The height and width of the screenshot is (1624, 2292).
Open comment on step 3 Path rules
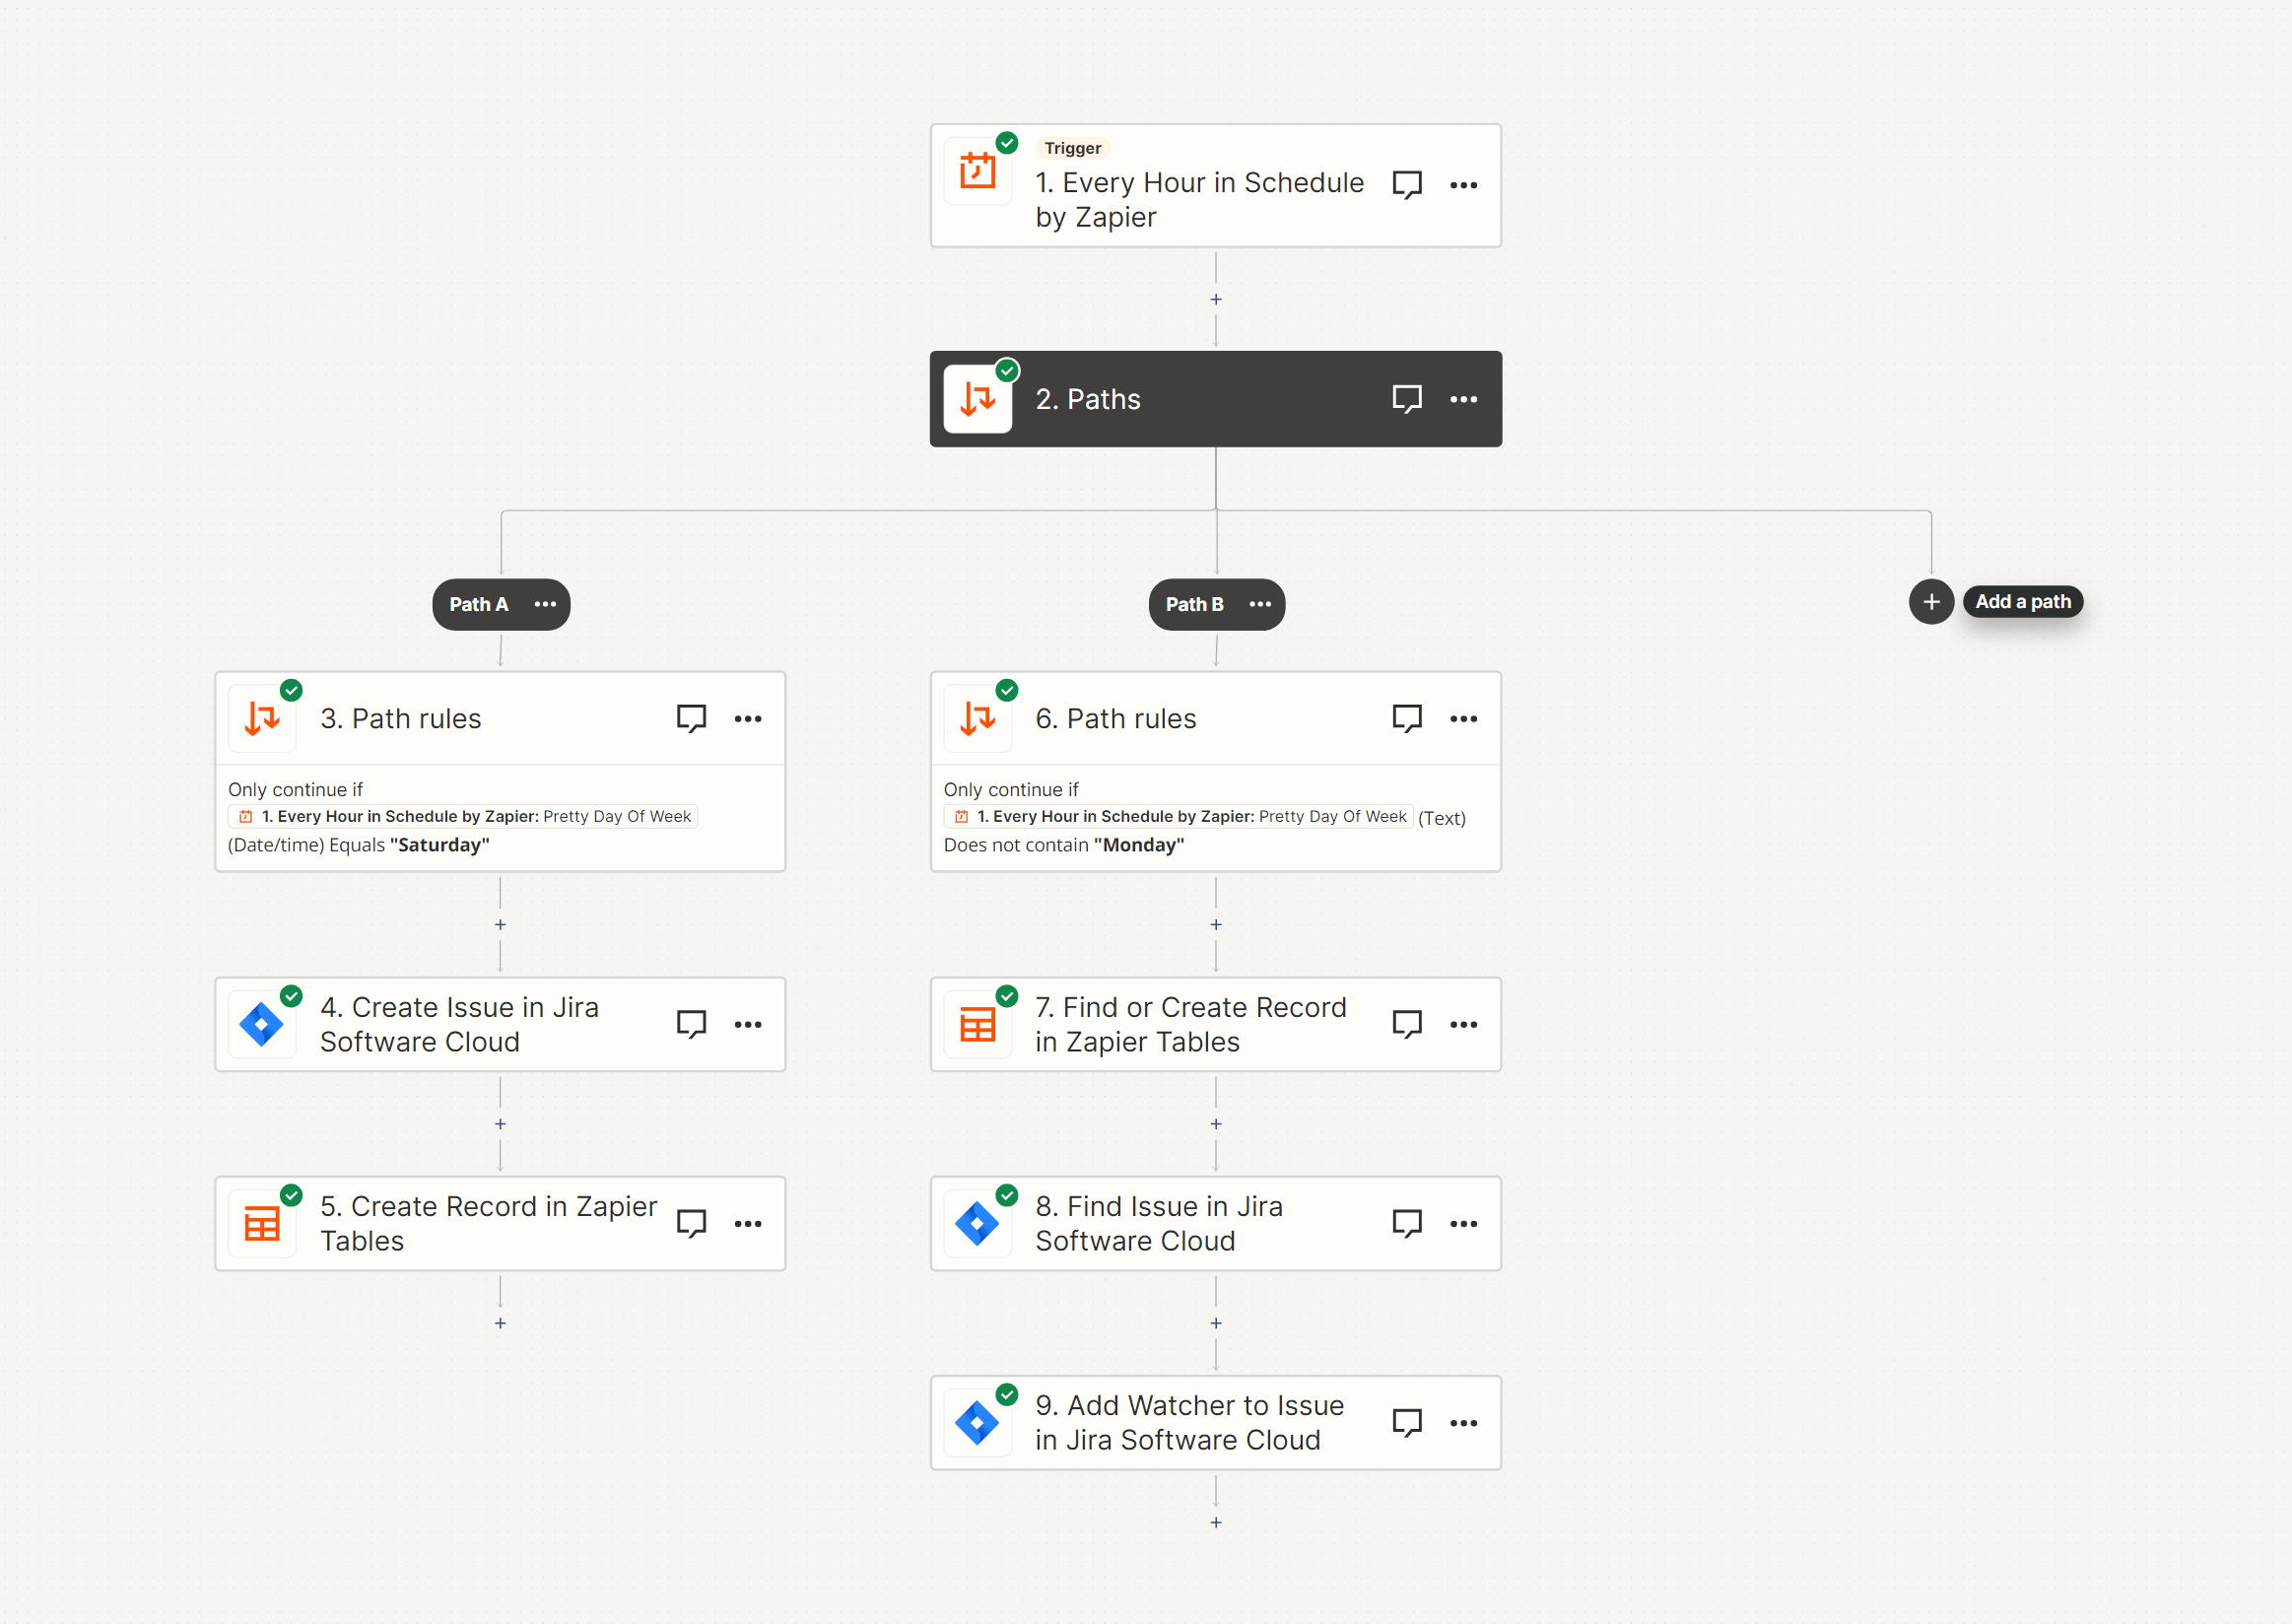pos(691,719)
